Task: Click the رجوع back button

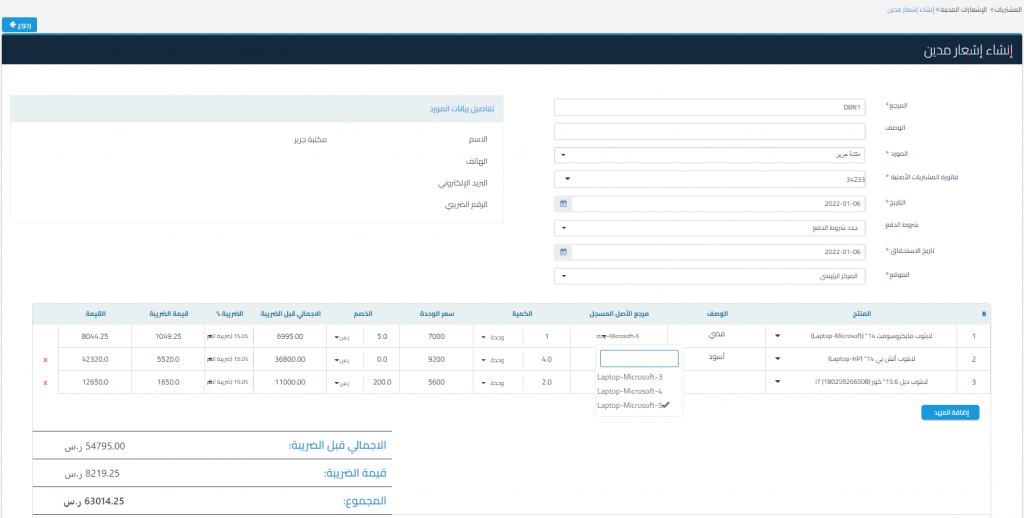Action: point(19,24)
